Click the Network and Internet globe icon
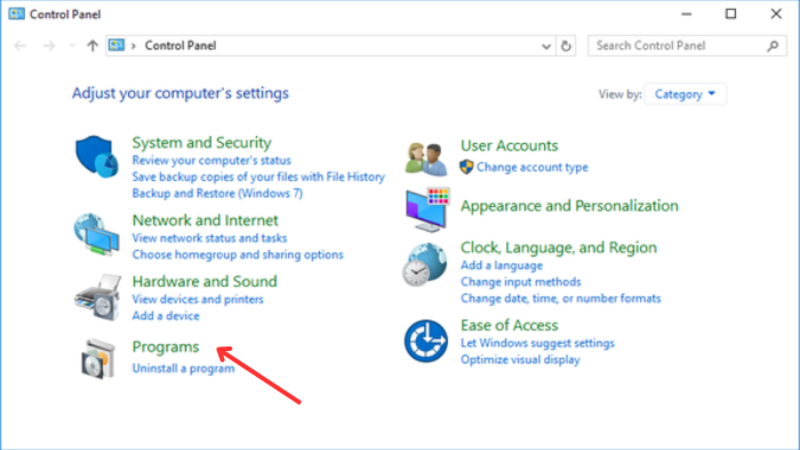 [96, 234]
